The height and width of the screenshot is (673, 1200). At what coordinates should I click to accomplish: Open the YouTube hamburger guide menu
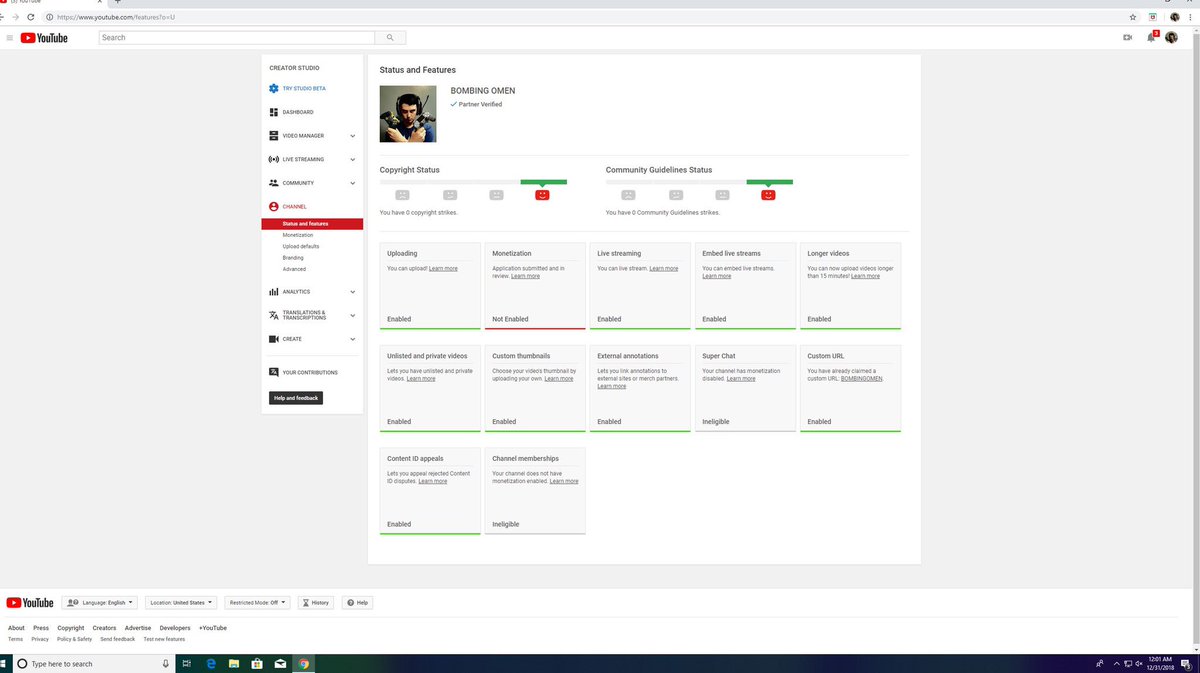point(9,38)
